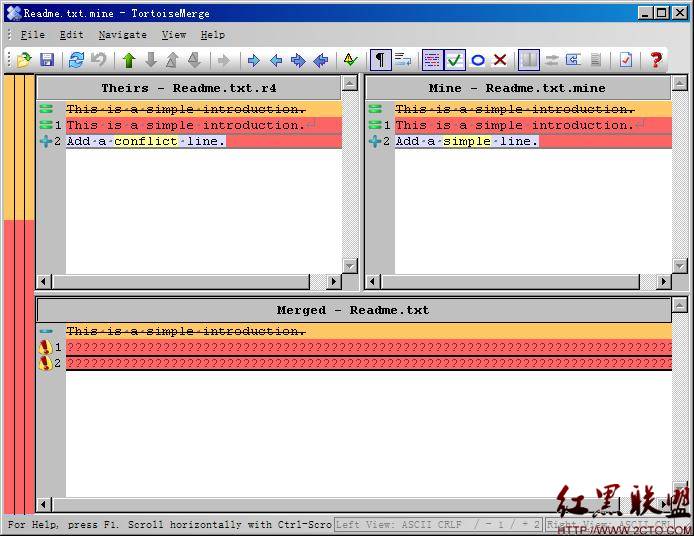The height and width of the screenshot is (536, 694).
Task: Click conflicted line 1 in Merged pane
Action: (x=369, y=347)
